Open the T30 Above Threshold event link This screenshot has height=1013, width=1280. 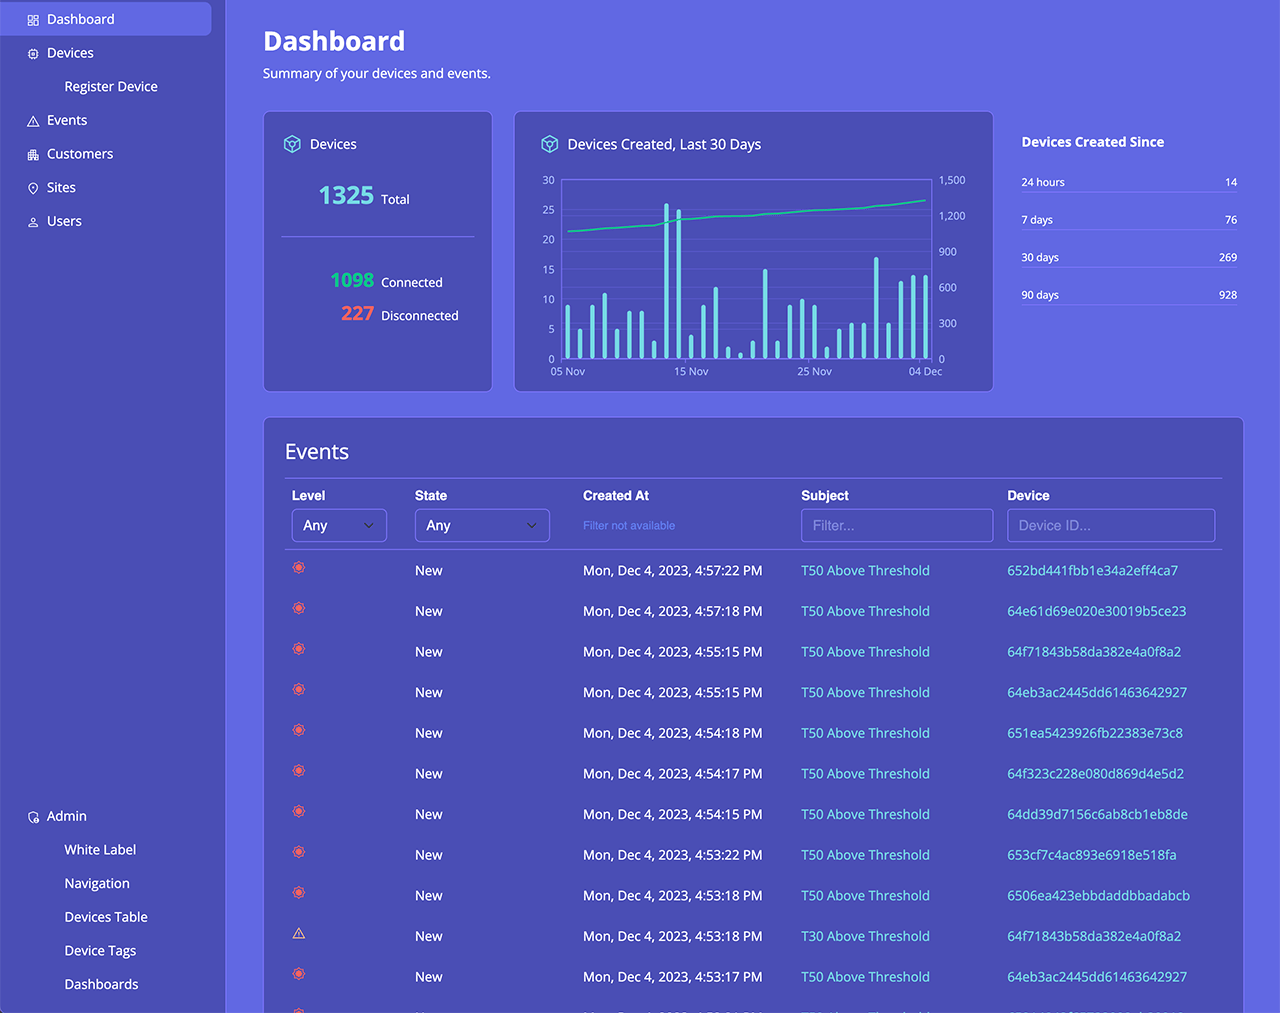click(x=865, y=937)
